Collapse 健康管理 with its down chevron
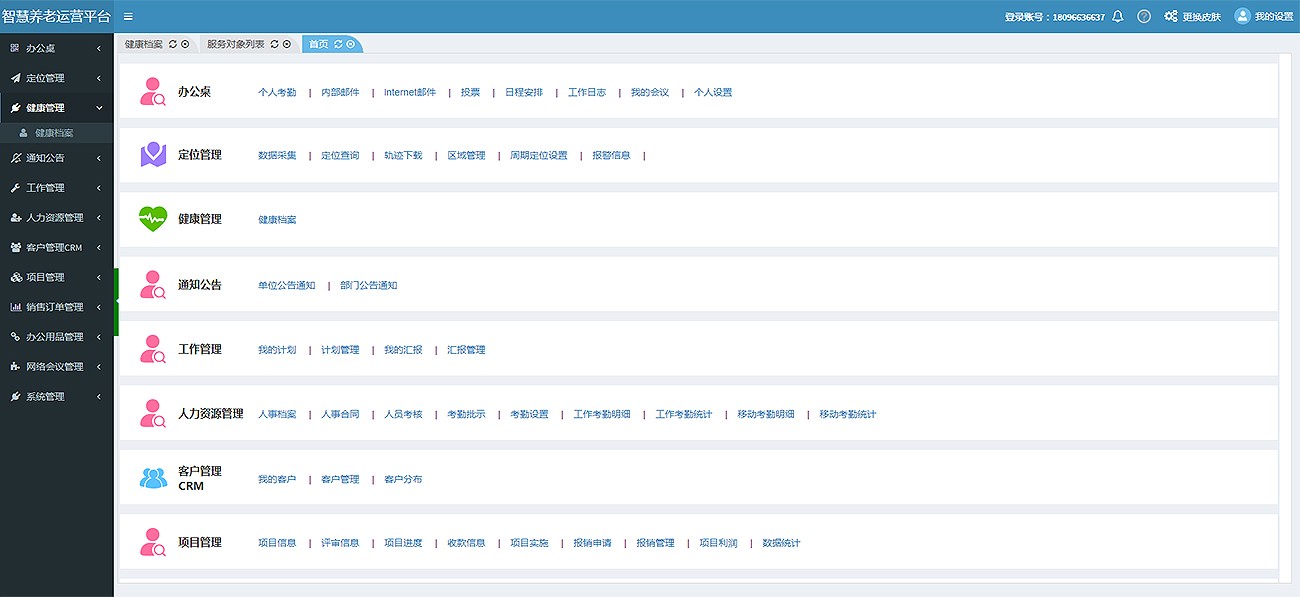The width and height of the screenshot is (1300, 597). tap(99, 108)
